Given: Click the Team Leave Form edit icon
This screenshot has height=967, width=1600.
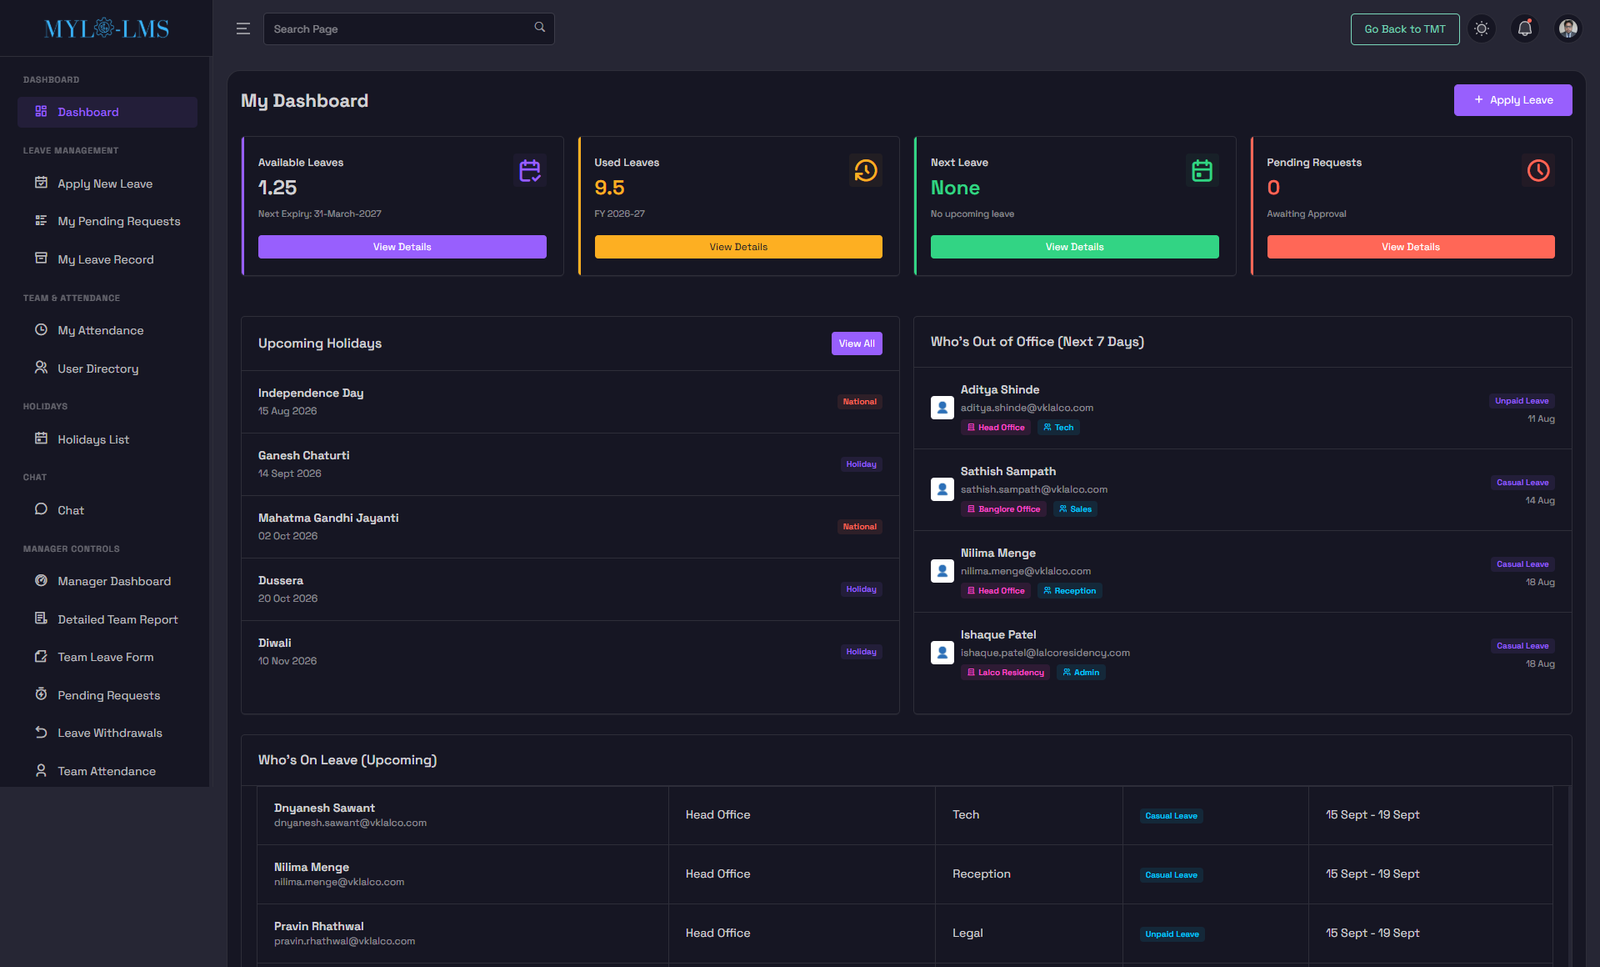Looking at the screenshot, I should (41, 656).
